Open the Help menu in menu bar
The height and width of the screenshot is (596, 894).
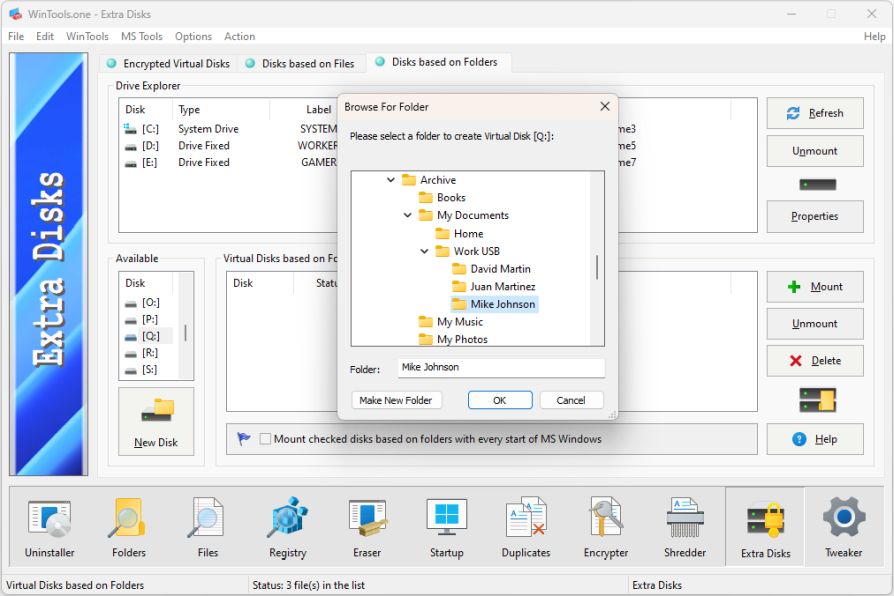[x=874, y=37]
